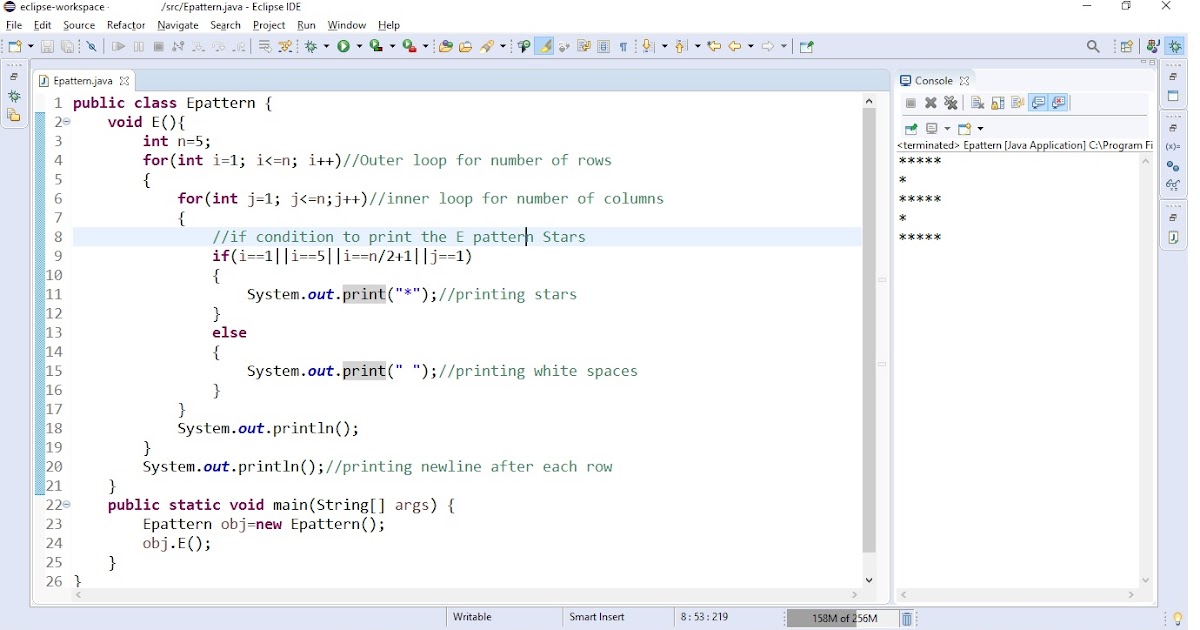Run the Epattern application
The height and width of the screenshot is (630, 1200).
tap(343, 46)
